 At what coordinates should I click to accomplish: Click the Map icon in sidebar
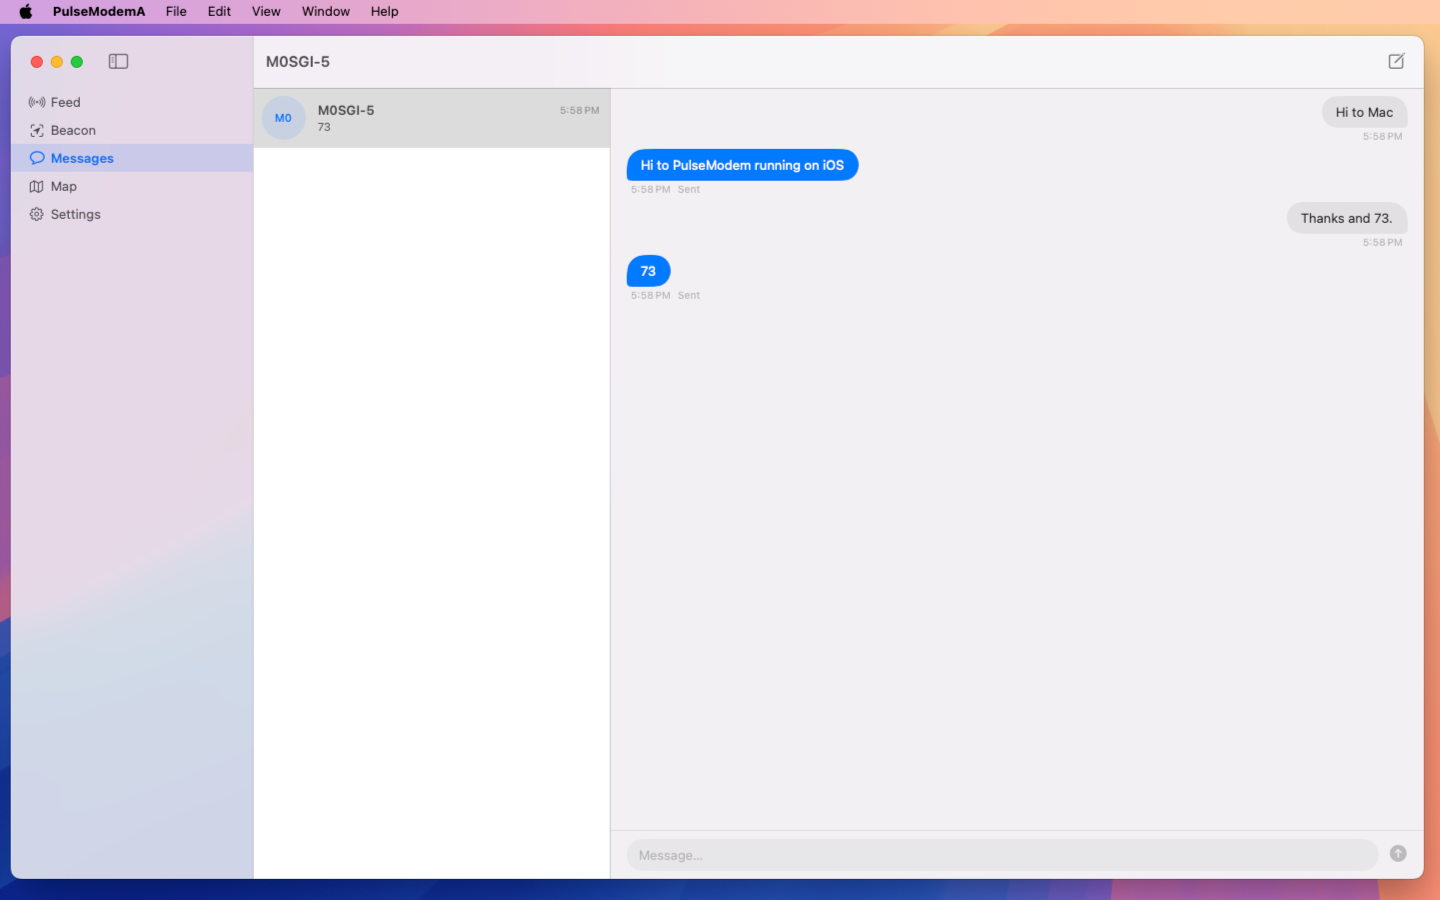tap(37, 186)
